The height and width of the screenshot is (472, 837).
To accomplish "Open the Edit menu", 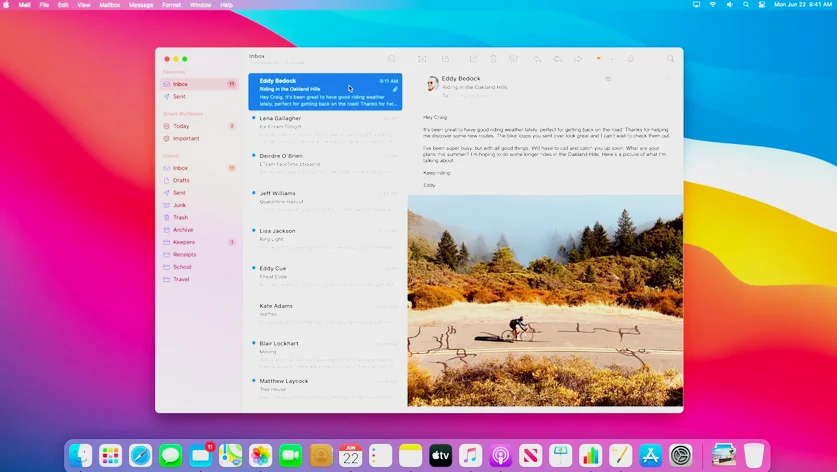I will 63,5.
